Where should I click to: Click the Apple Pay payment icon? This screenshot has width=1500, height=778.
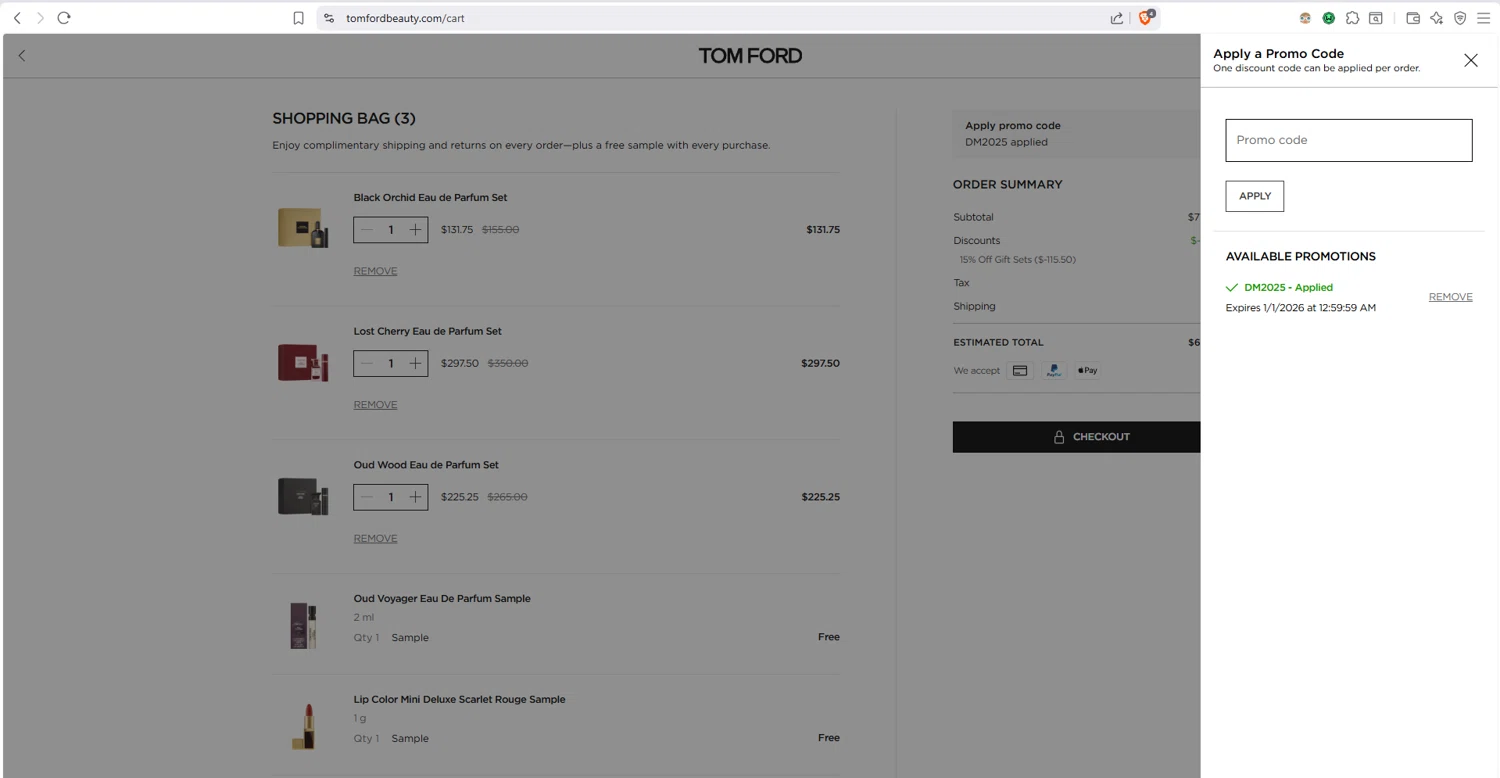[x=1088, y=371]
